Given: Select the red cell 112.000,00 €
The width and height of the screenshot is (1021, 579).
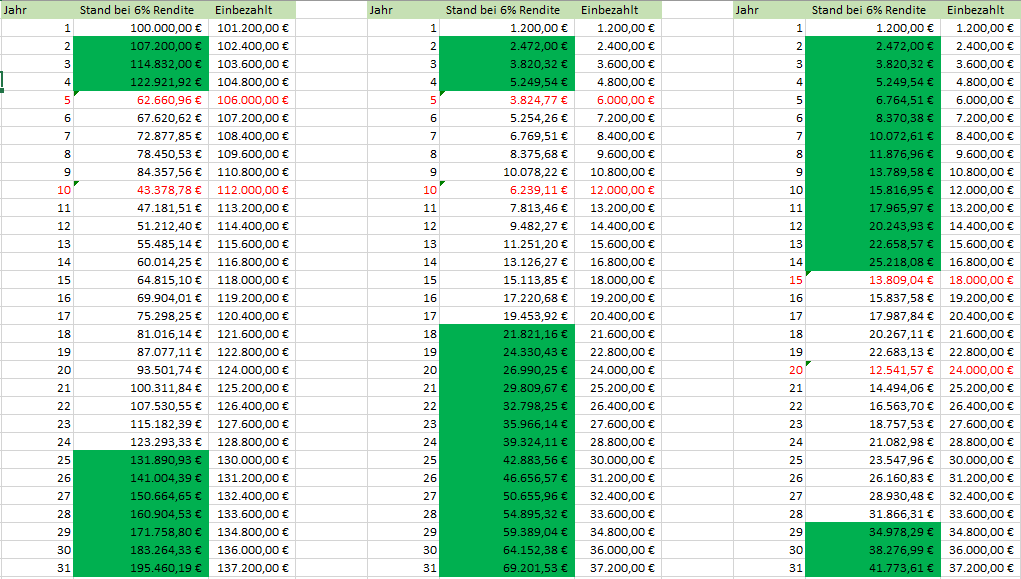Looking at the screenshot, I should 252,190.
